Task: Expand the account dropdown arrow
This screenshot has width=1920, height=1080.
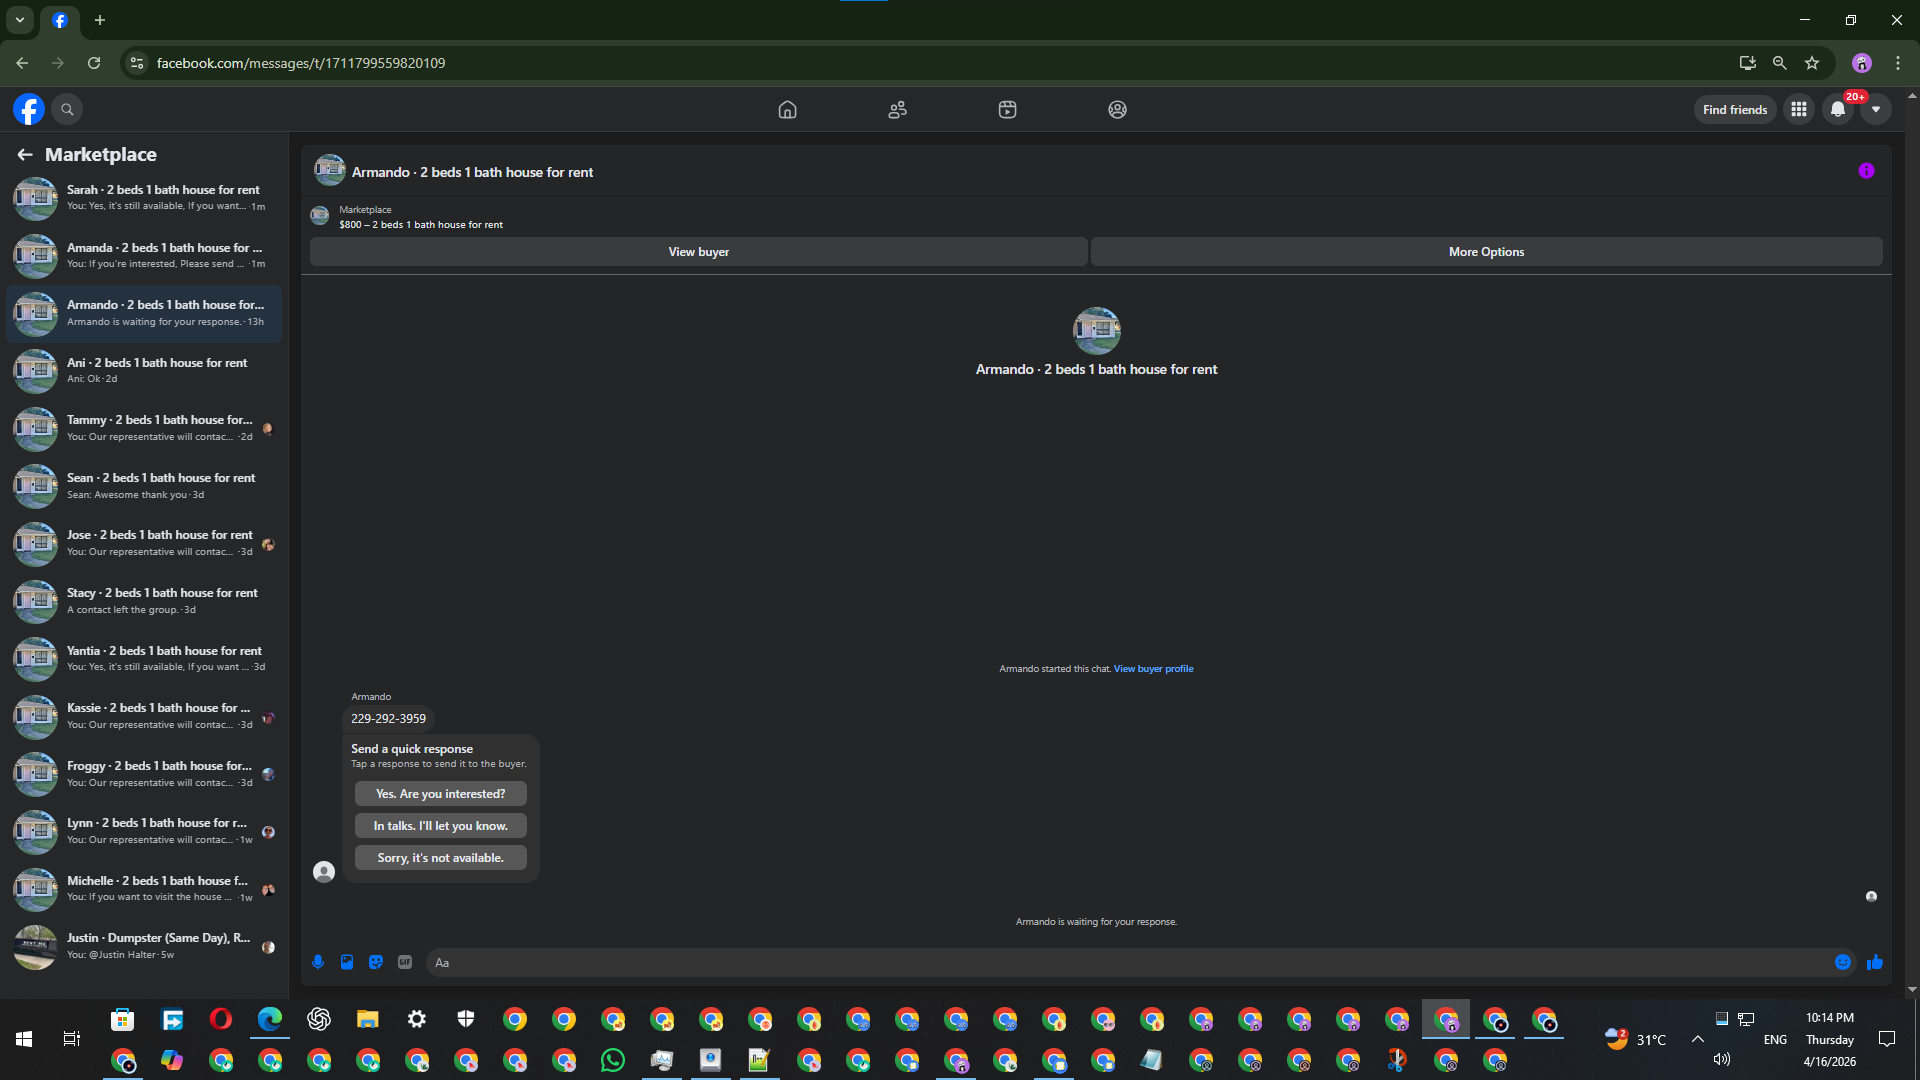Action: [x=1876, y=110]
